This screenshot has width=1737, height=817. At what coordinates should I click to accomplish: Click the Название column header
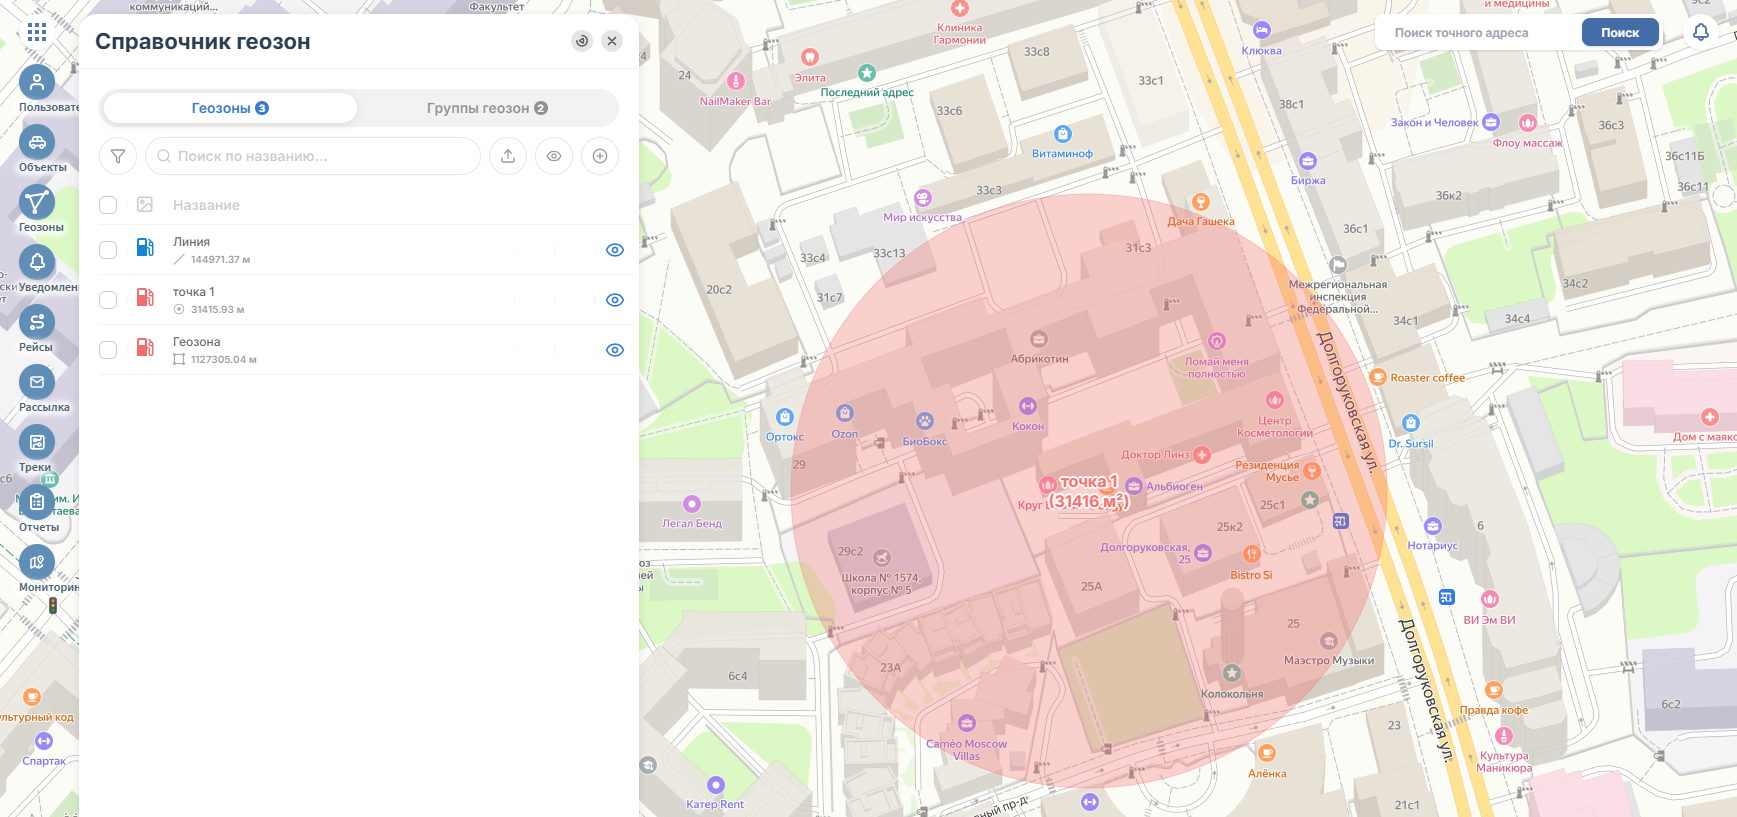206,205
